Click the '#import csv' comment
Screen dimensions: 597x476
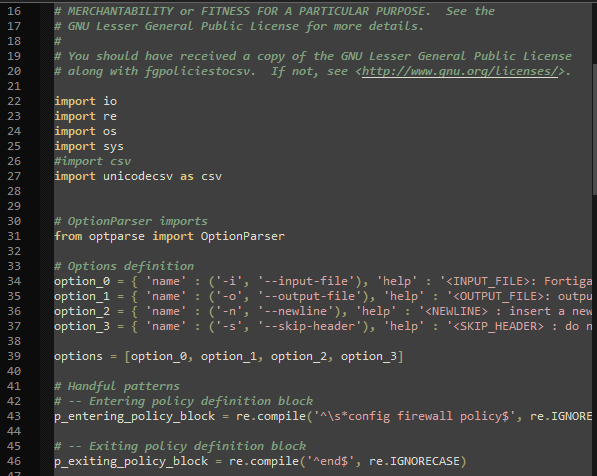tap(93, 161)
